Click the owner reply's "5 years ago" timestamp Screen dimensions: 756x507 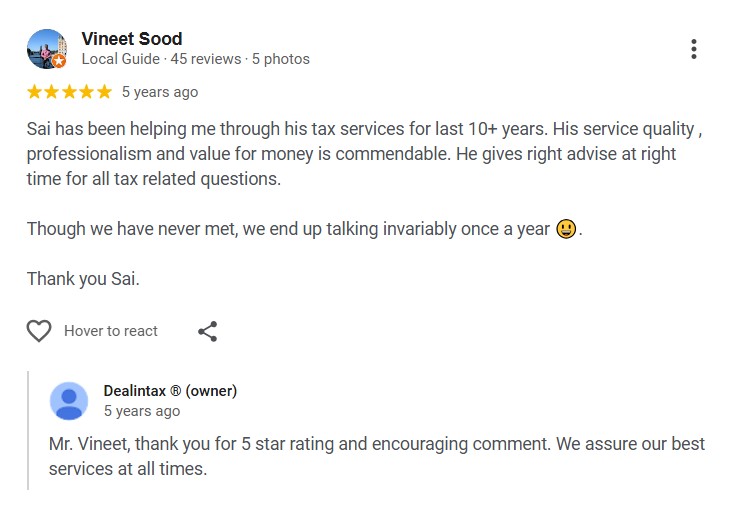(142, 411)
